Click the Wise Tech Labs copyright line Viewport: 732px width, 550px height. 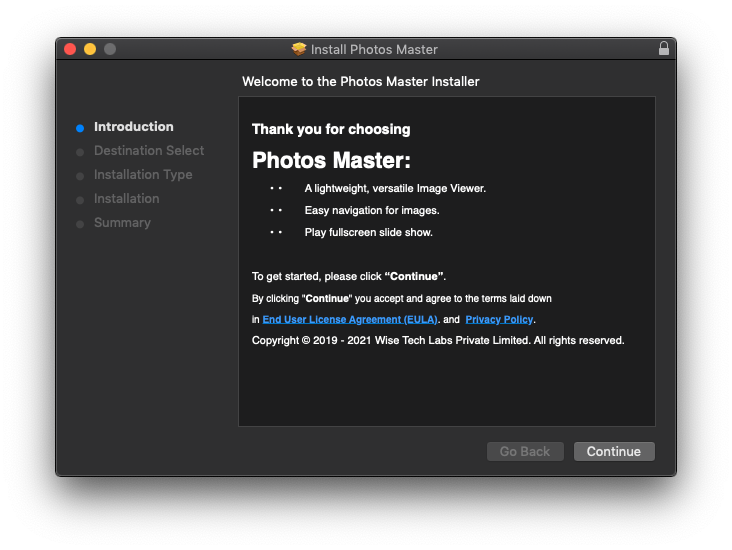[438, 340]
